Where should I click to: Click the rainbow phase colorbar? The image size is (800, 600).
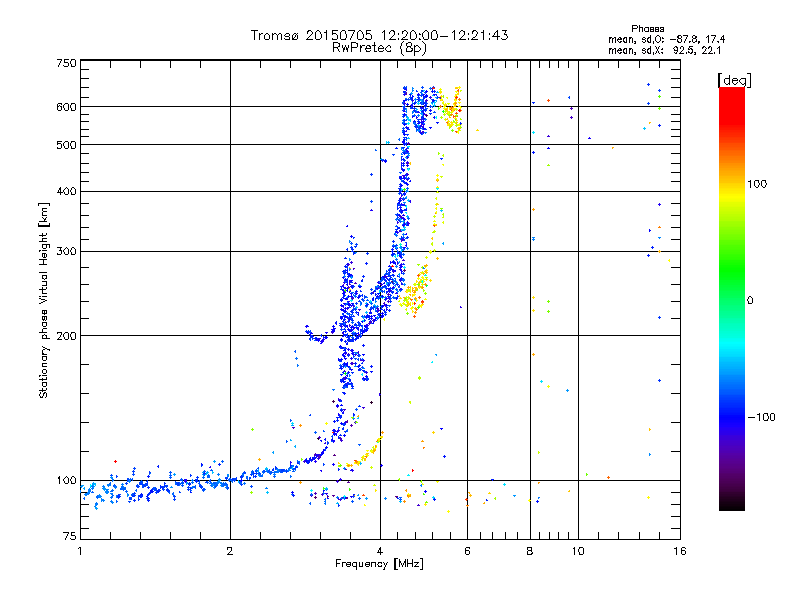point(732,299)
